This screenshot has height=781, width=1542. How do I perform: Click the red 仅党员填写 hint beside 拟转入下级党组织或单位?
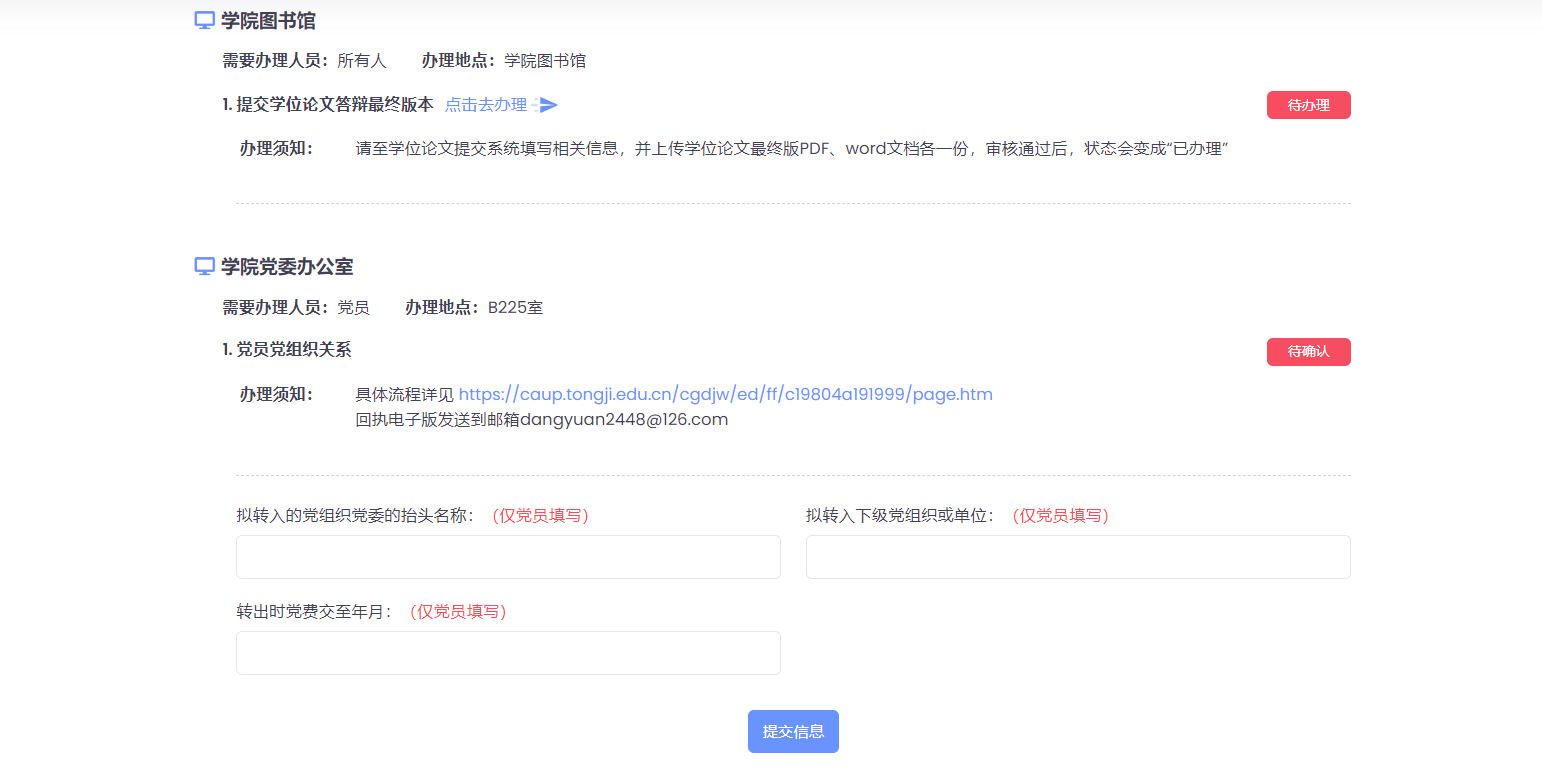pos(1060,516)
